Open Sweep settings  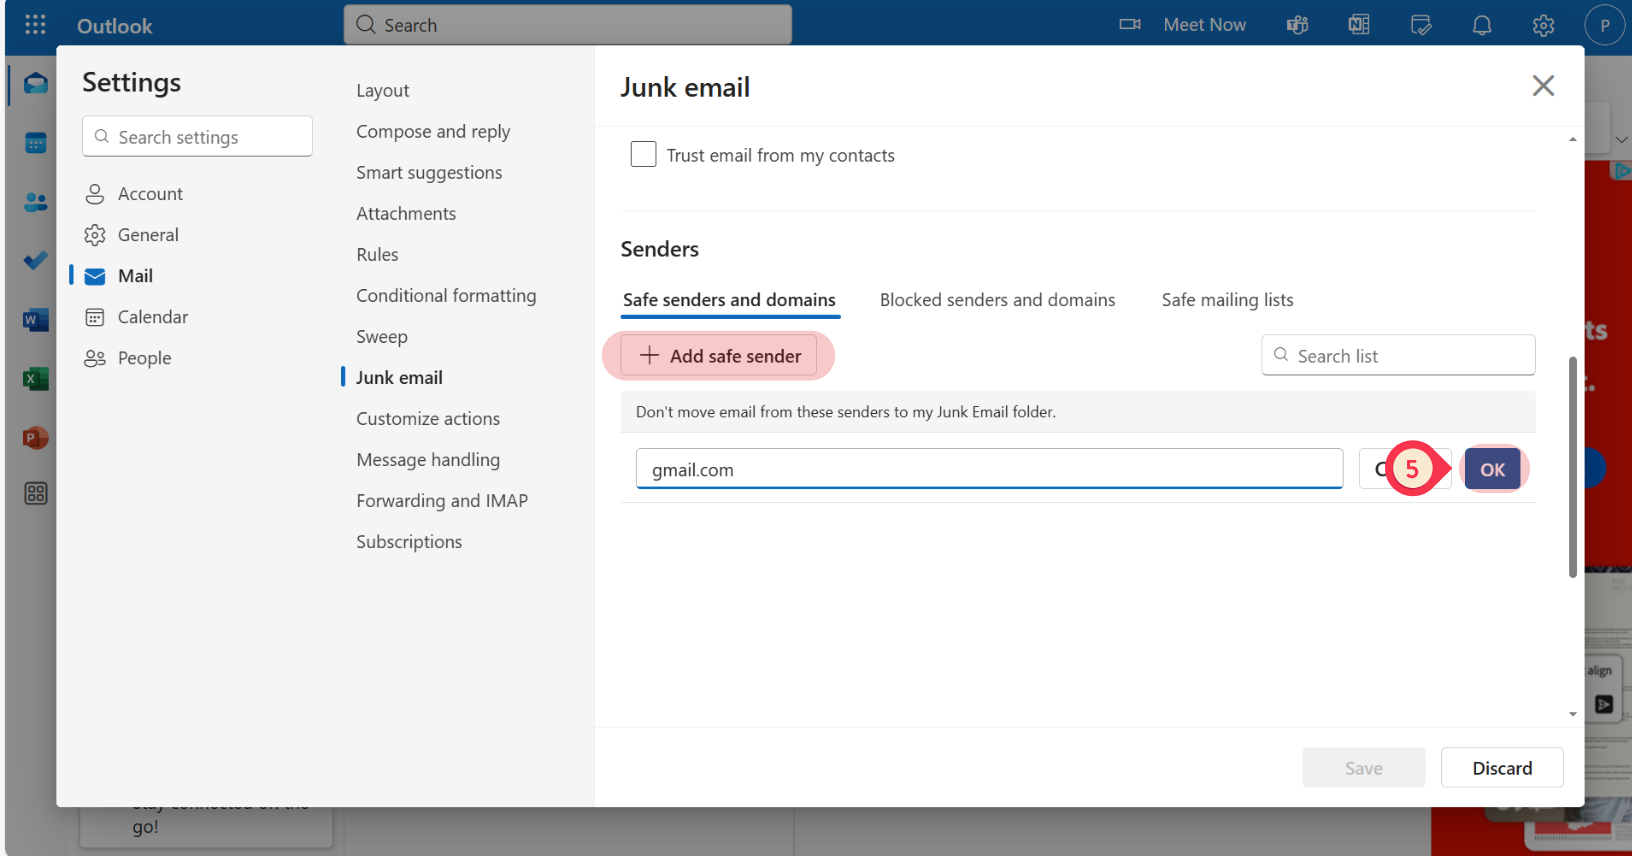coord(382,336)
